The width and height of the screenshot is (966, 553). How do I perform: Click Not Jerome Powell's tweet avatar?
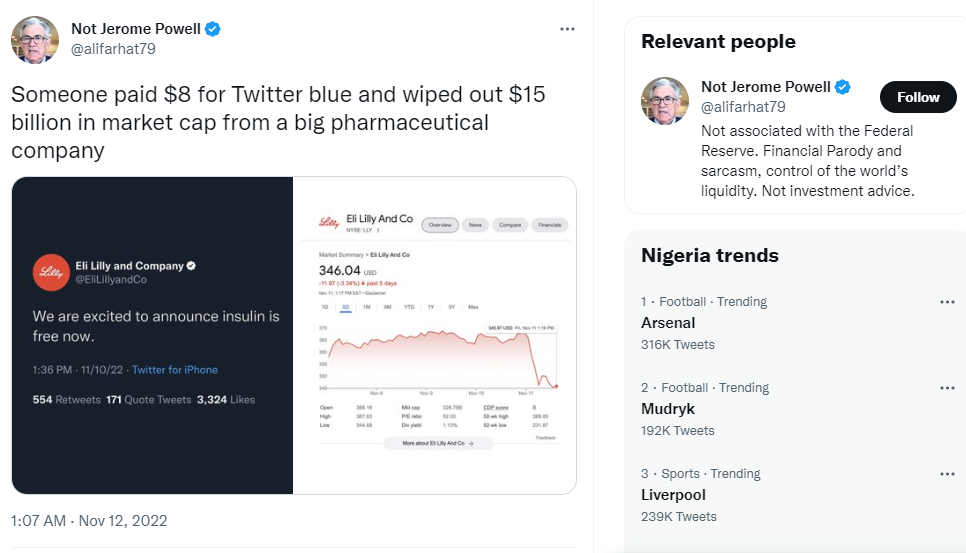pos(33,39)
